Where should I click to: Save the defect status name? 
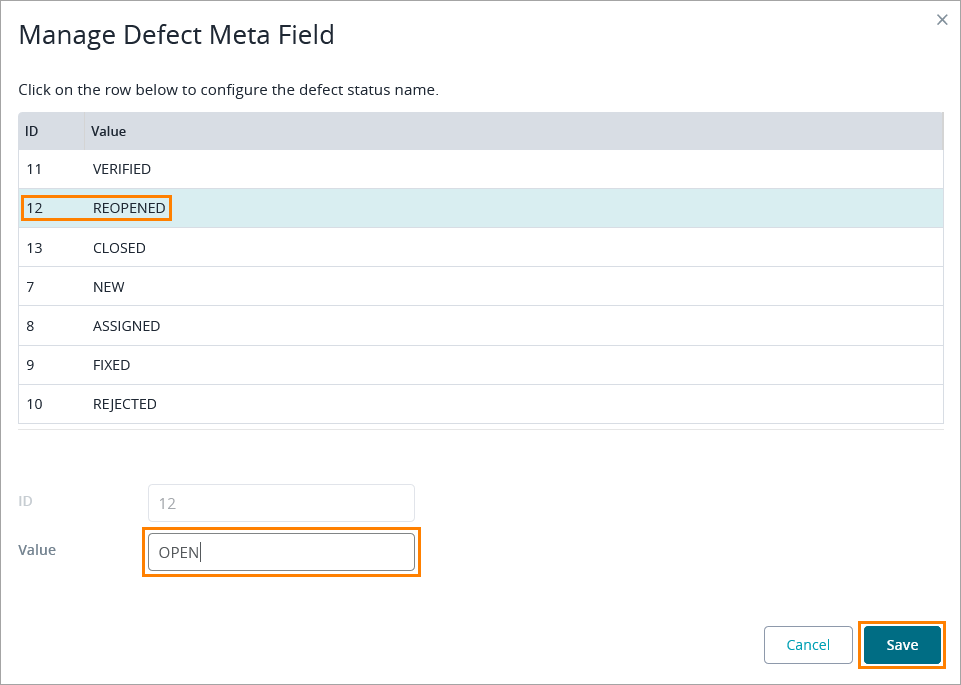tap(902, 645)
